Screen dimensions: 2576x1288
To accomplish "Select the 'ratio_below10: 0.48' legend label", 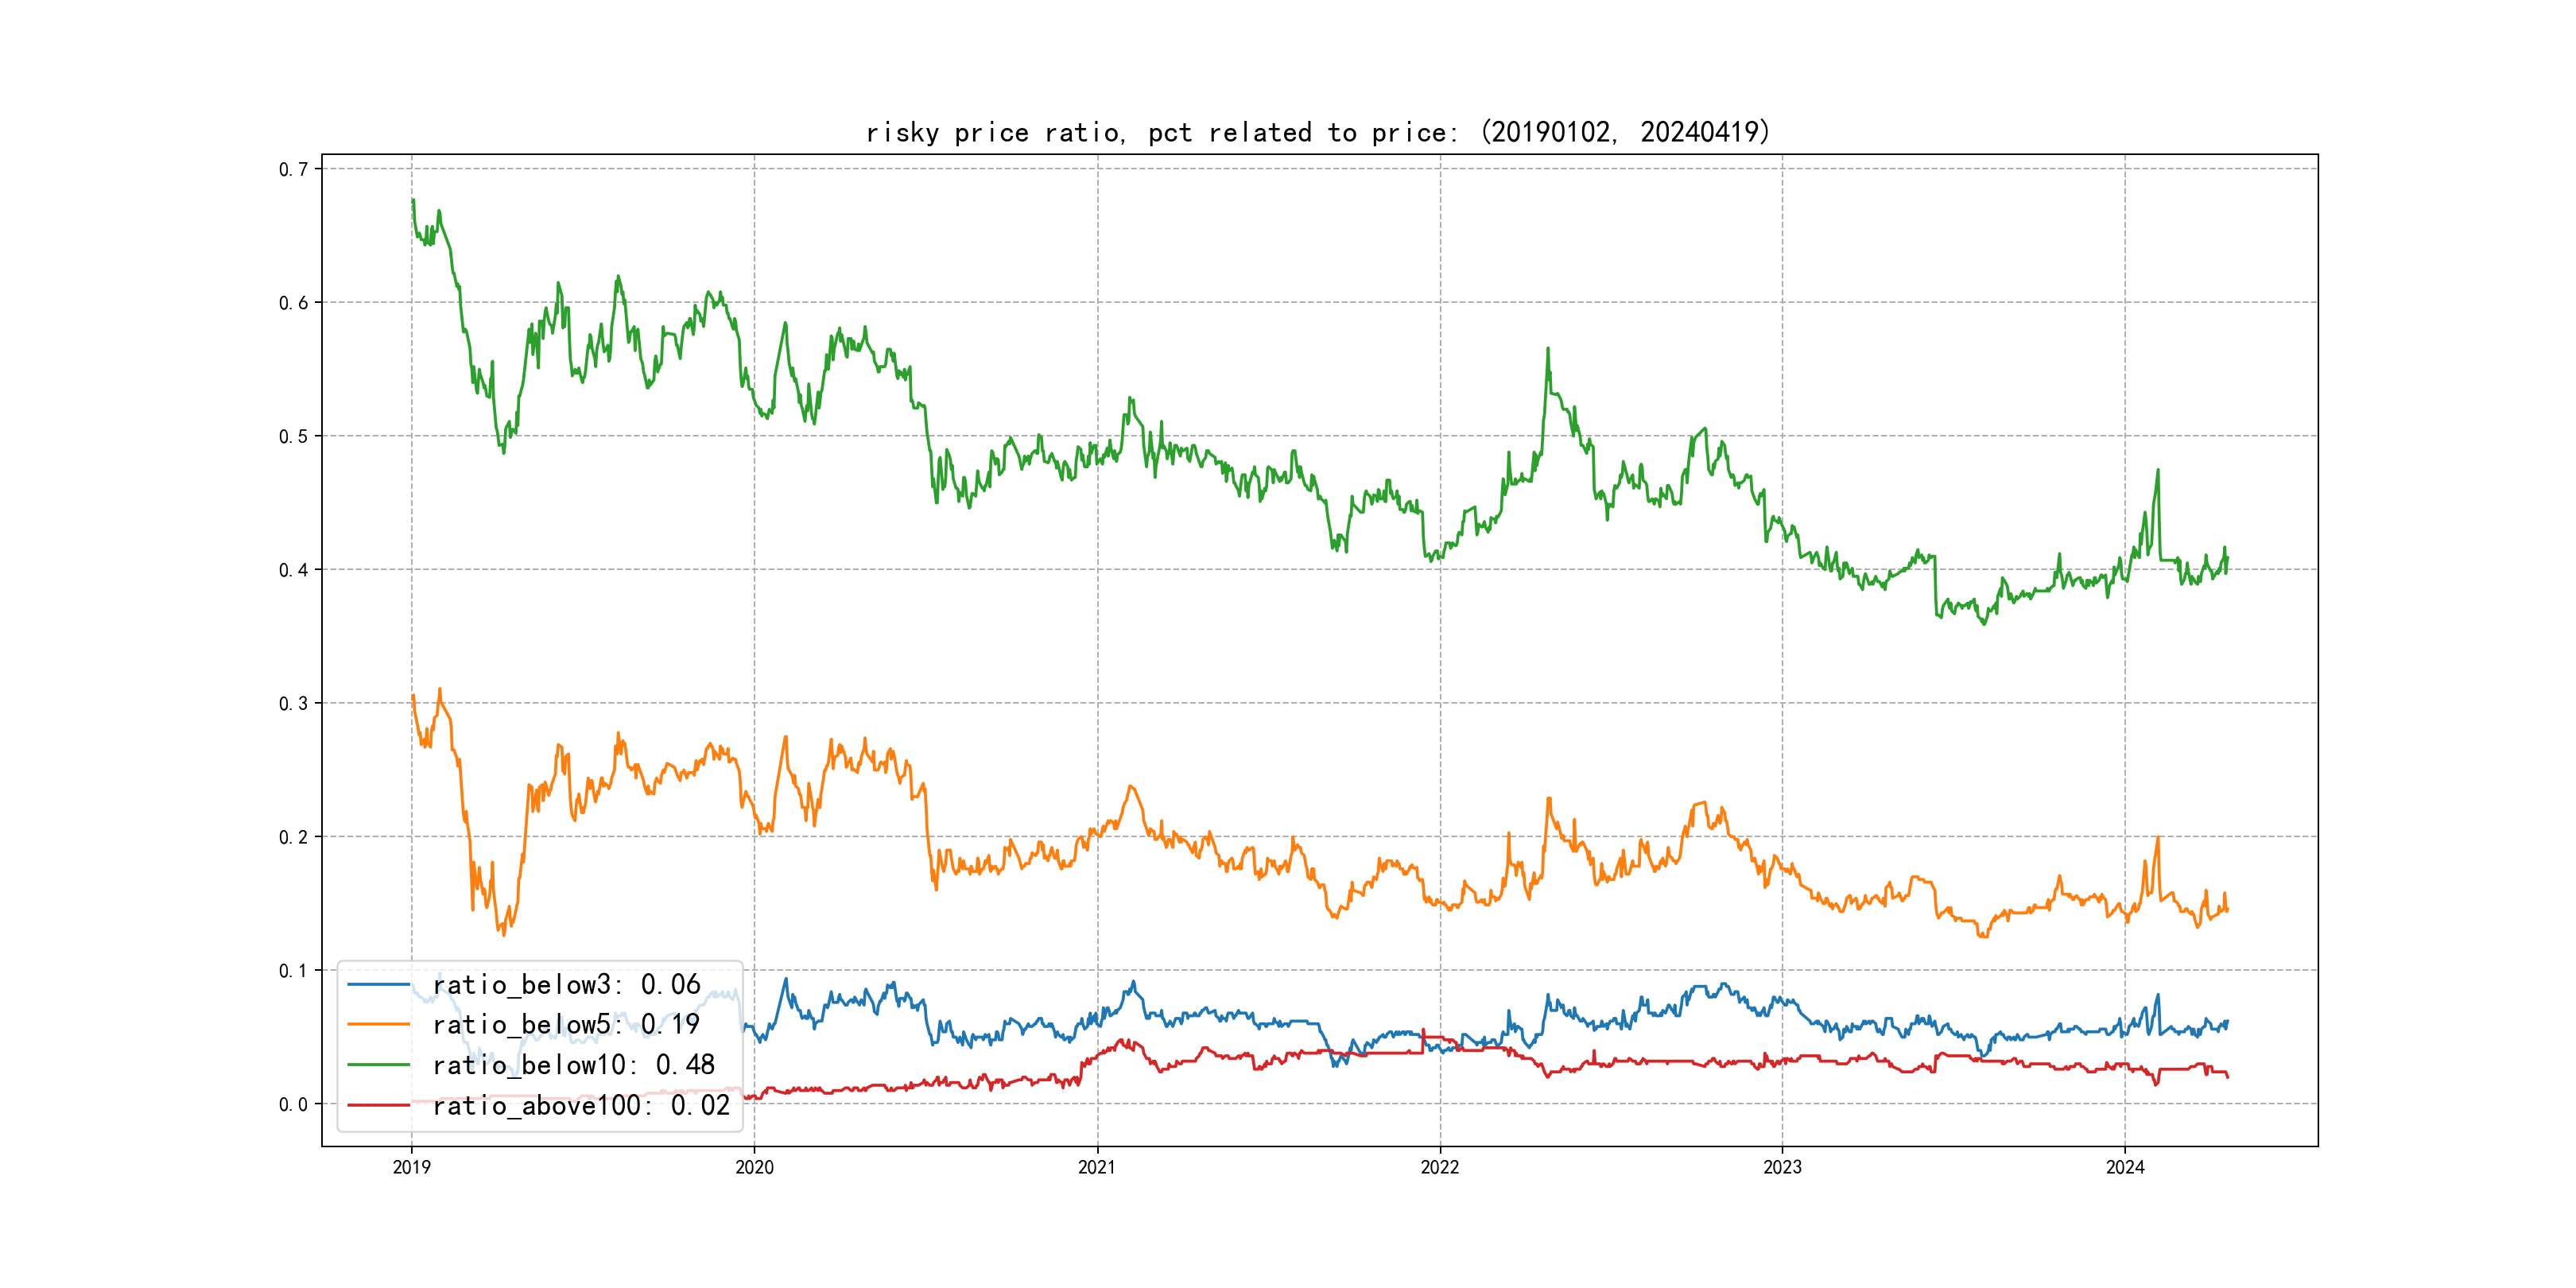I will click(573, 1065).
